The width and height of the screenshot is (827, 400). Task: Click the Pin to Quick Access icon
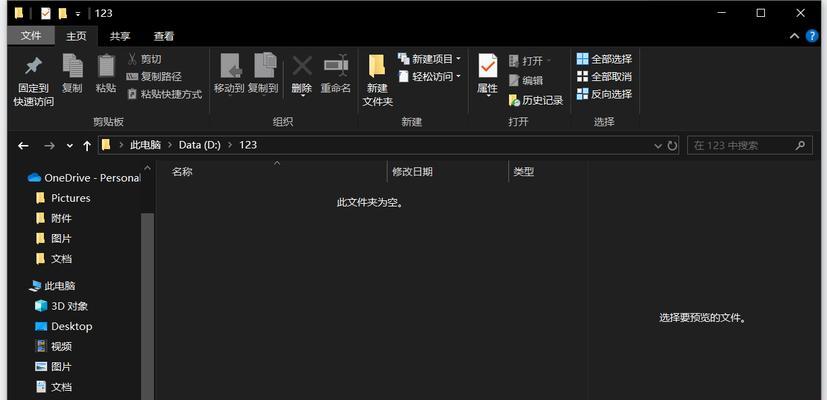click(33, 66)
